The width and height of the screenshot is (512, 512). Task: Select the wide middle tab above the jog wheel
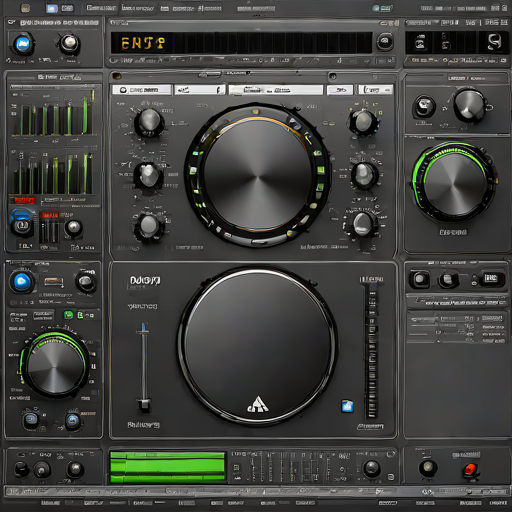(276, 90)
